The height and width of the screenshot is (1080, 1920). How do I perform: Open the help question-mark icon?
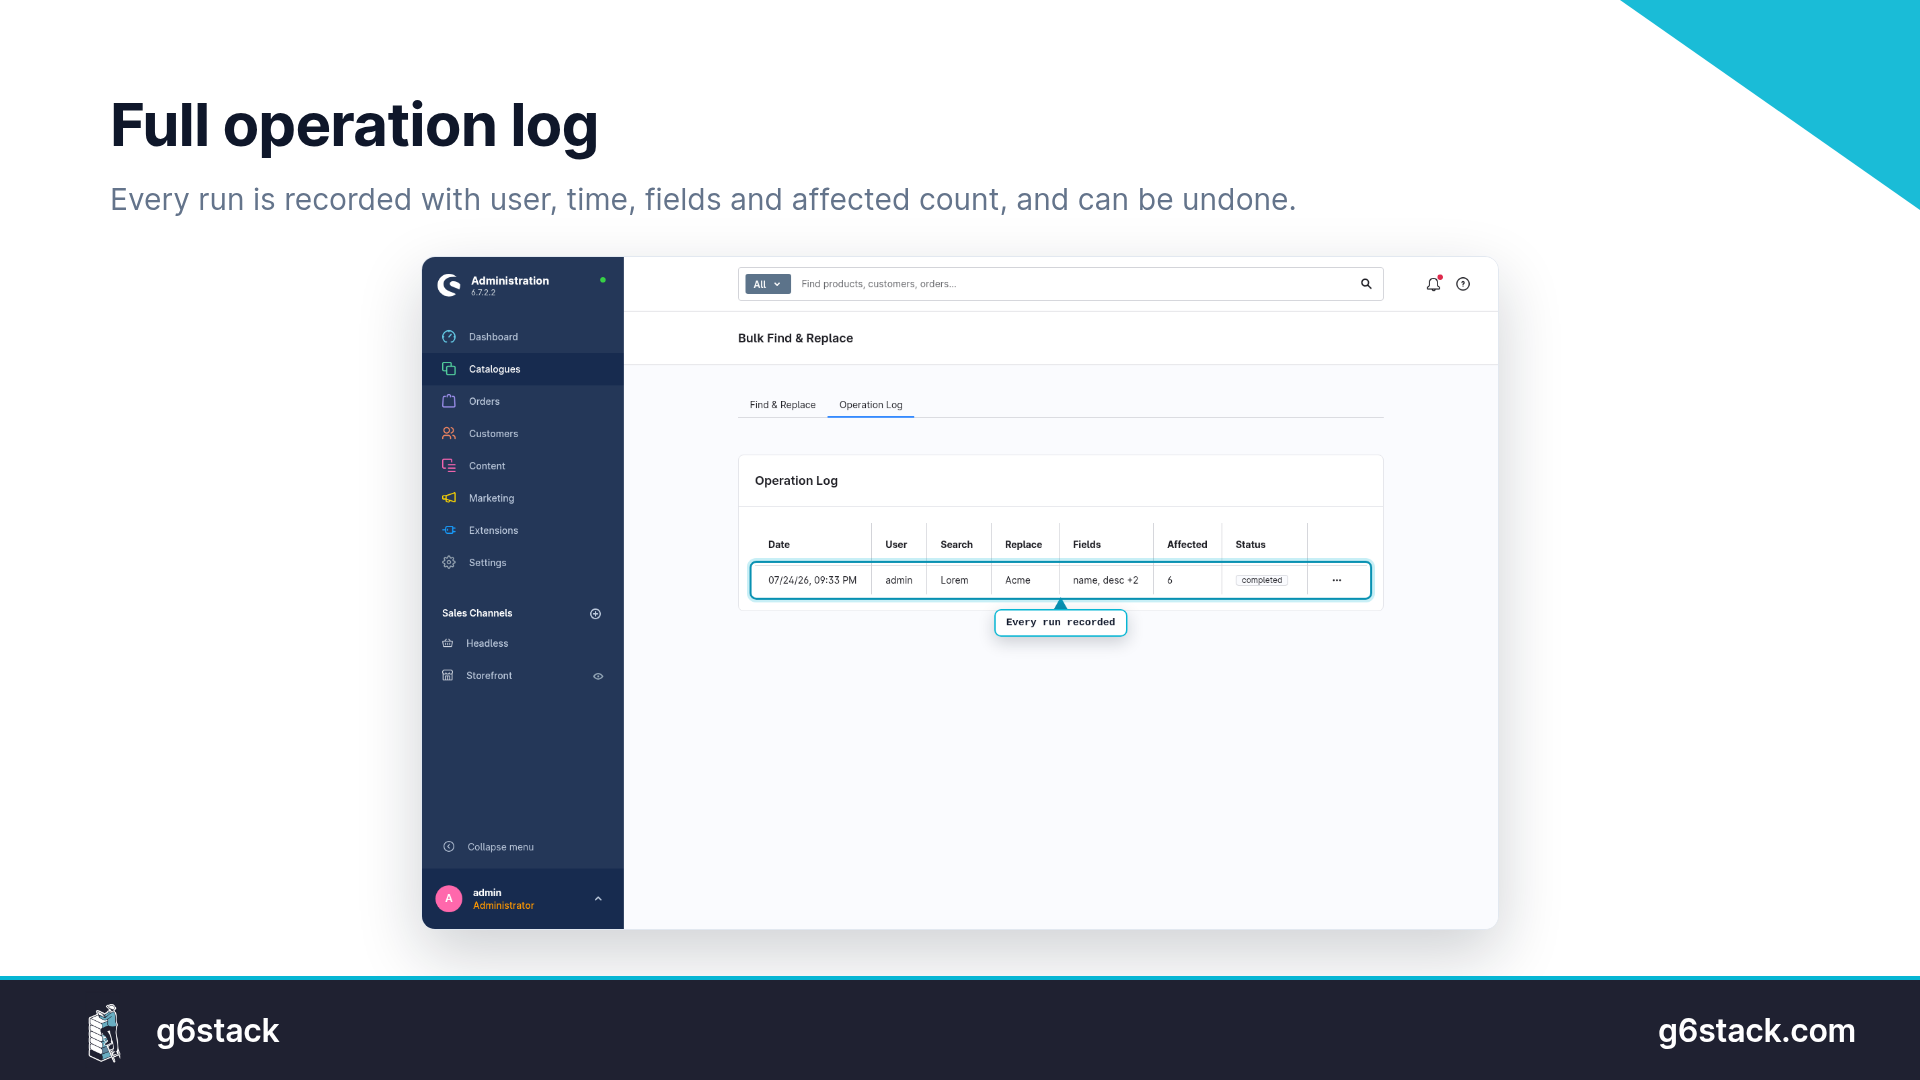click(1463, 284)
